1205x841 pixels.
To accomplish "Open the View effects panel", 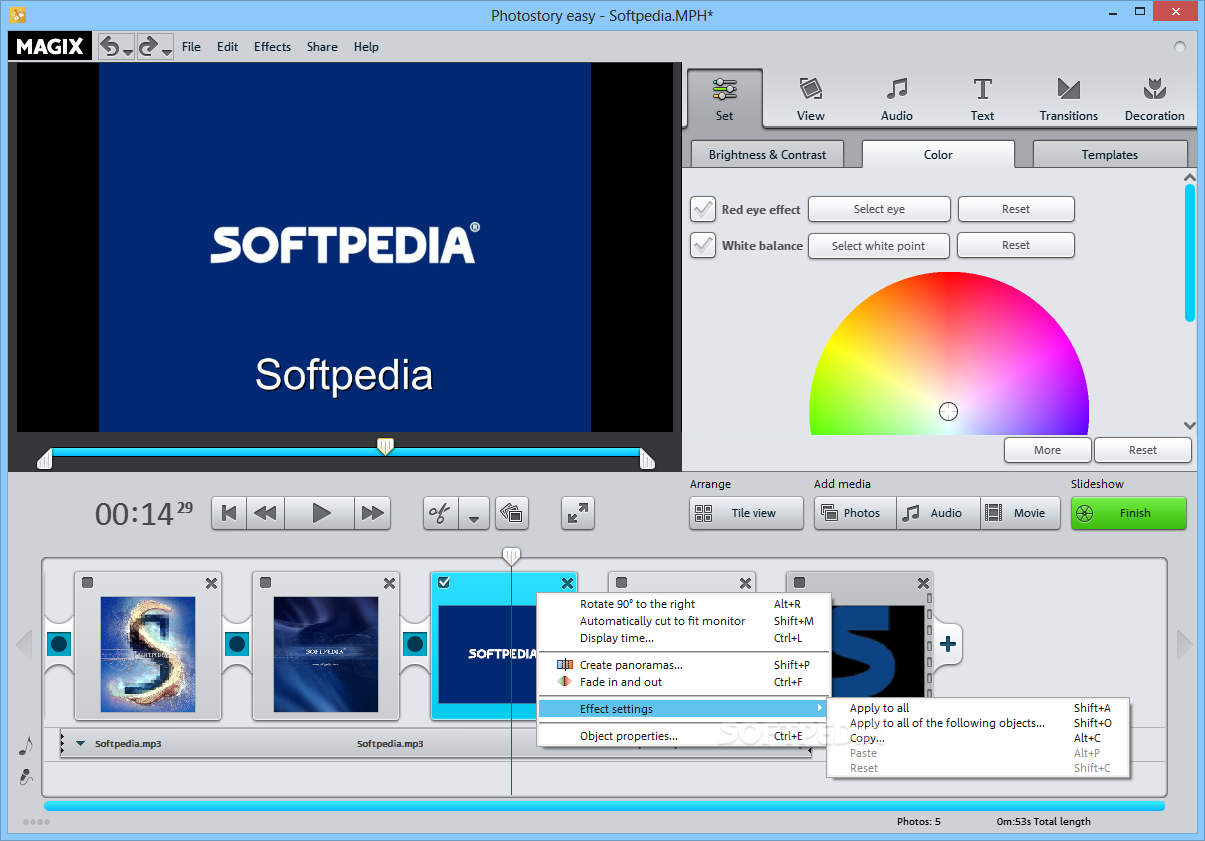I will coord(810,99).
